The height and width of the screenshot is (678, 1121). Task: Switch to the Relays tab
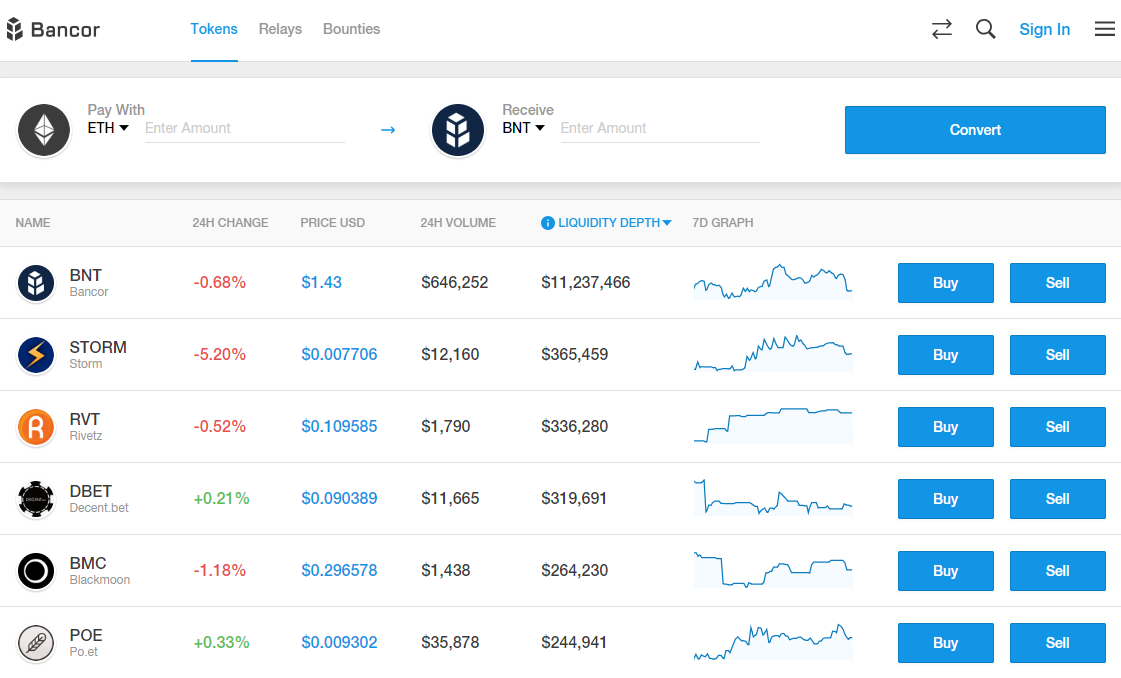(x=280, y=29)
